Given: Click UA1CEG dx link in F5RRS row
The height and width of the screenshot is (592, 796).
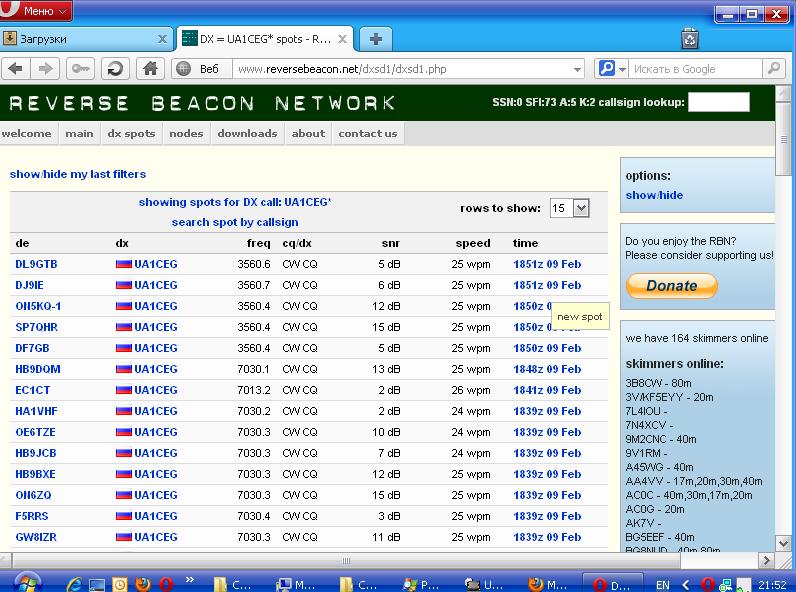Looking at the screenshot, I should pyautogui.click(x=156, y=516).
